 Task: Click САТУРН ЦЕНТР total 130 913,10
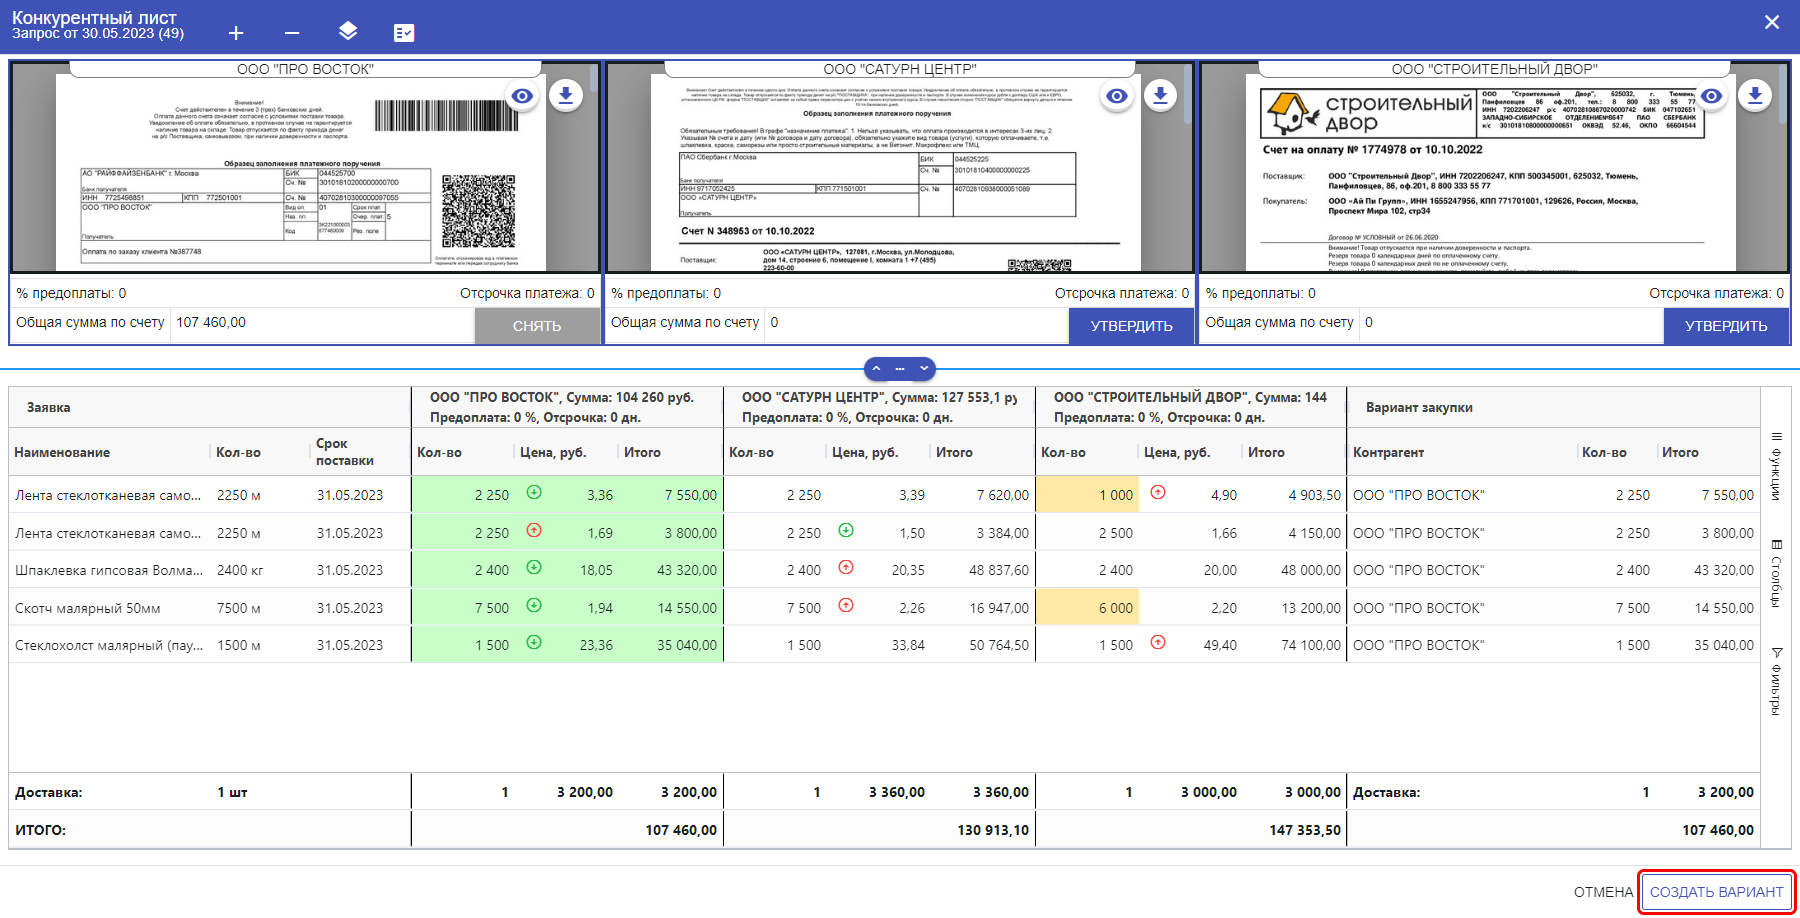pos(993,830)
